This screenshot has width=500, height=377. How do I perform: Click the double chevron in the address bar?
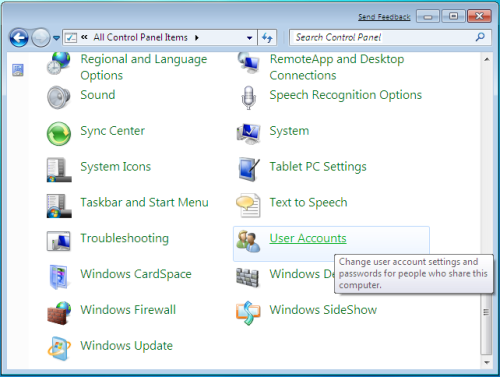click(84, 37)
